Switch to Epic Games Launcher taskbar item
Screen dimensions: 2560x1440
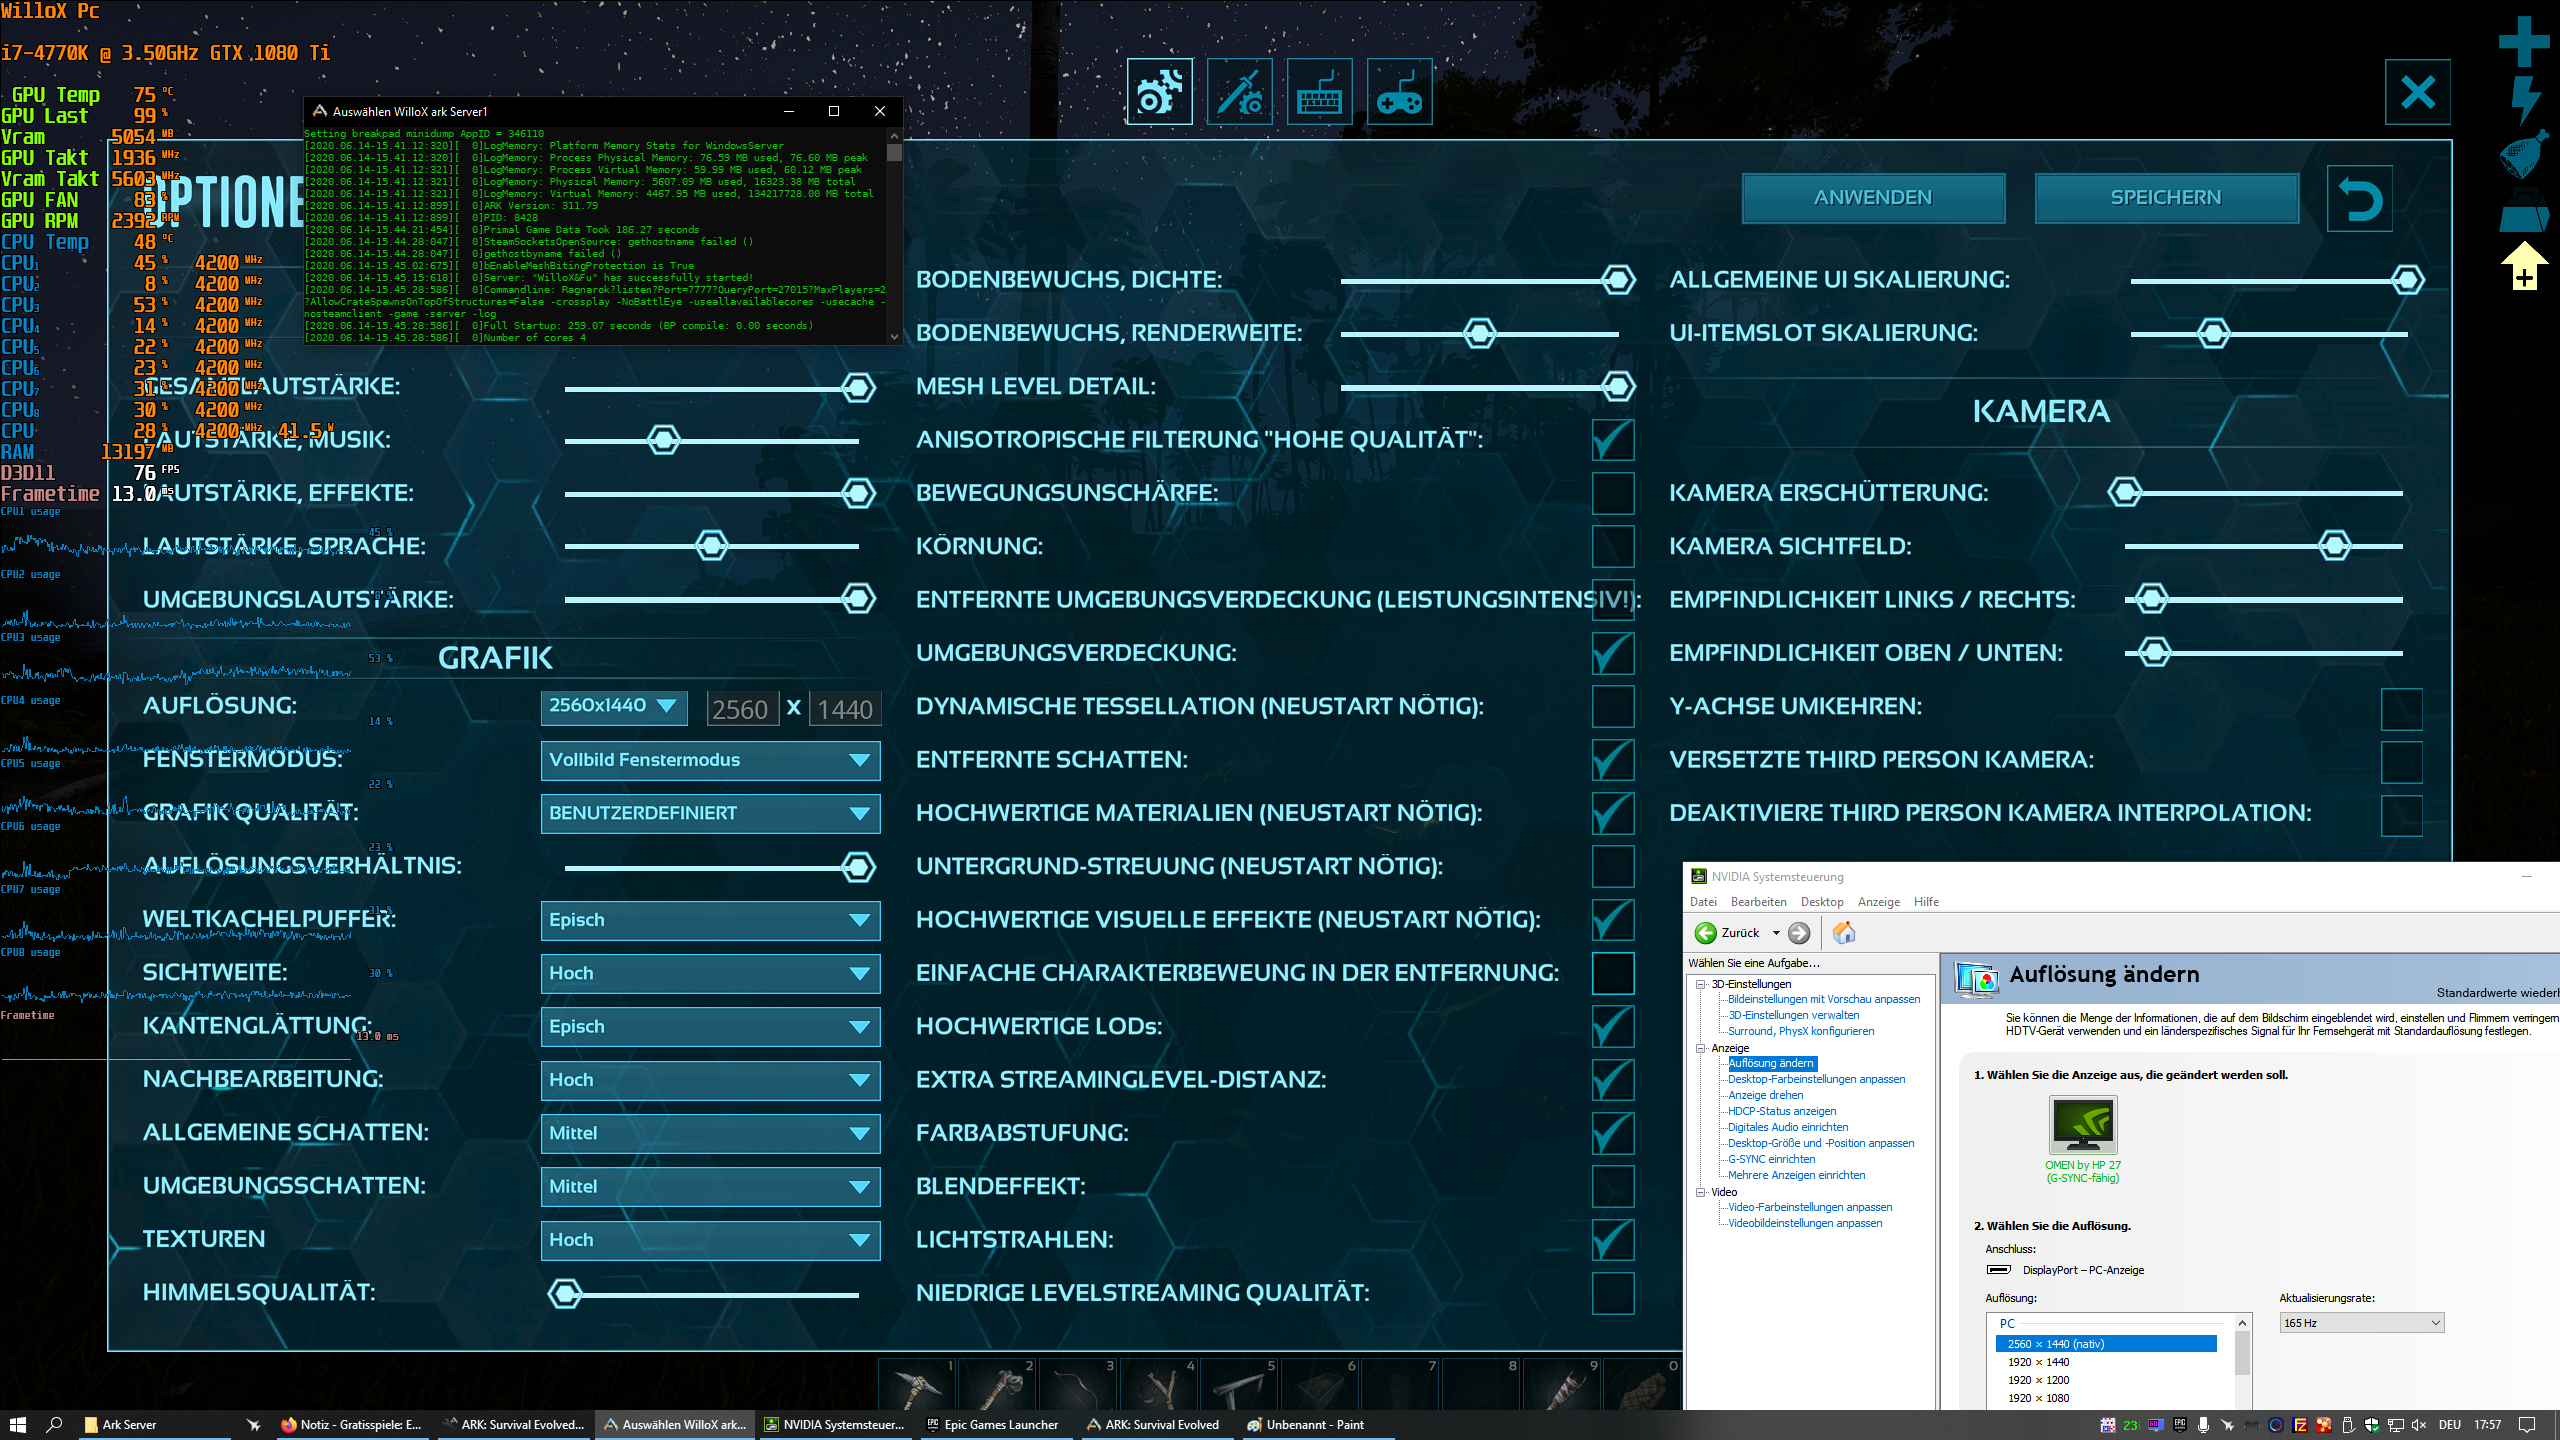(x=991, y=1425)
